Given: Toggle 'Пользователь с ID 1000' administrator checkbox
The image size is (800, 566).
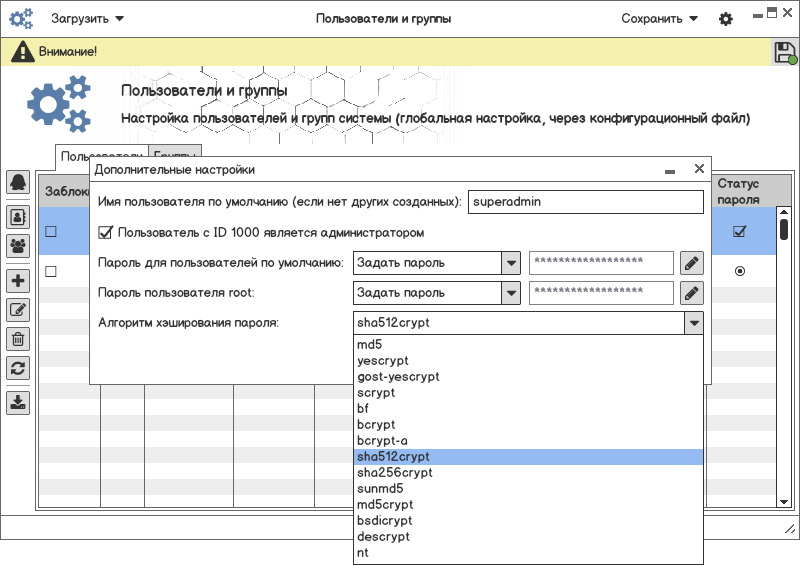Looking at the screenshot, I should [x=105, y=233].
